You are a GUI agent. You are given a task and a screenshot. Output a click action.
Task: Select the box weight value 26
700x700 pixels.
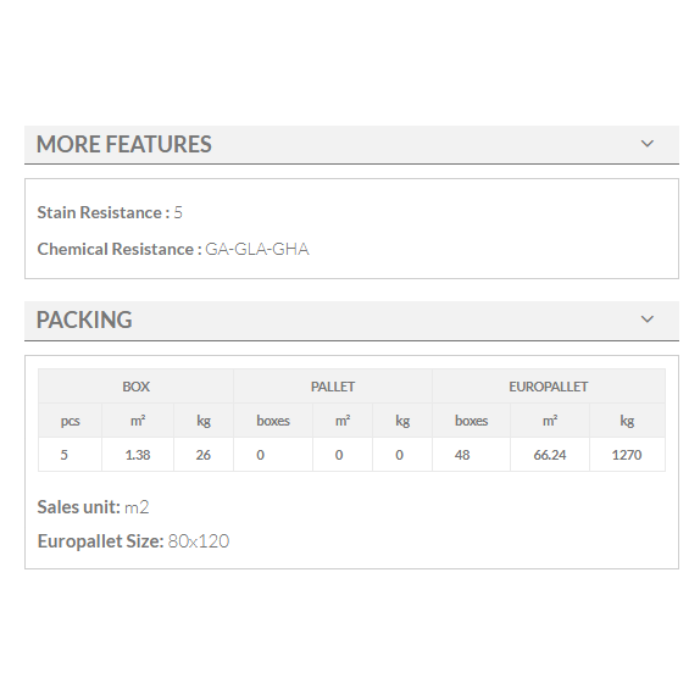[203, 455]
